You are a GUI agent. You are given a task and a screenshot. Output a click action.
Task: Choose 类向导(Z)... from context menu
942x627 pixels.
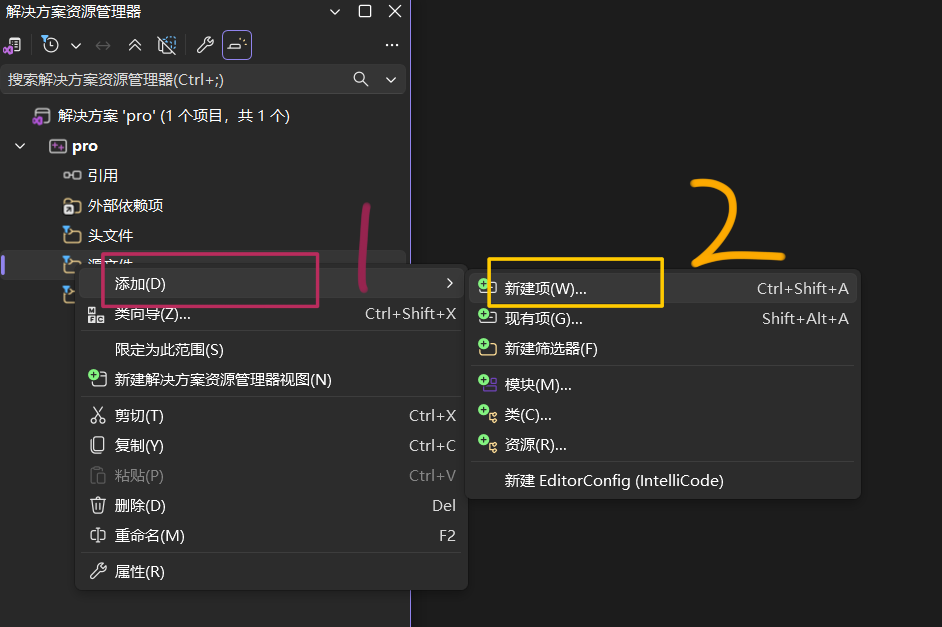coord(272,314)
